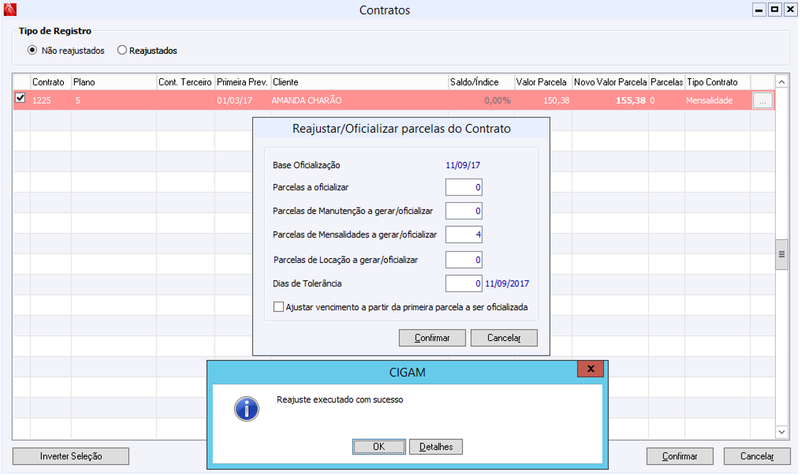Screen dimensions: 800x475
Task: Uncheck the contract 1225 row checkbox
Action: point(20,97)
